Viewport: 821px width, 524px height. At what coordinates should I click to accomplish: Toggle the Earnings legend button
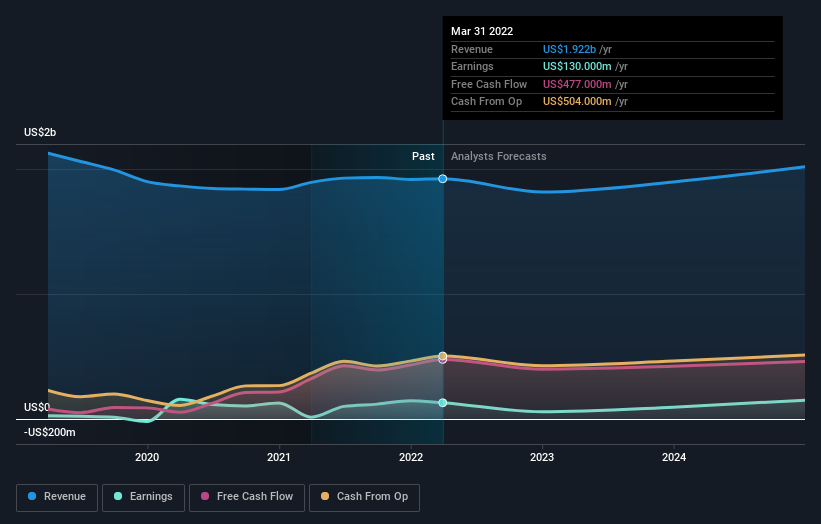tap(143, 497)
